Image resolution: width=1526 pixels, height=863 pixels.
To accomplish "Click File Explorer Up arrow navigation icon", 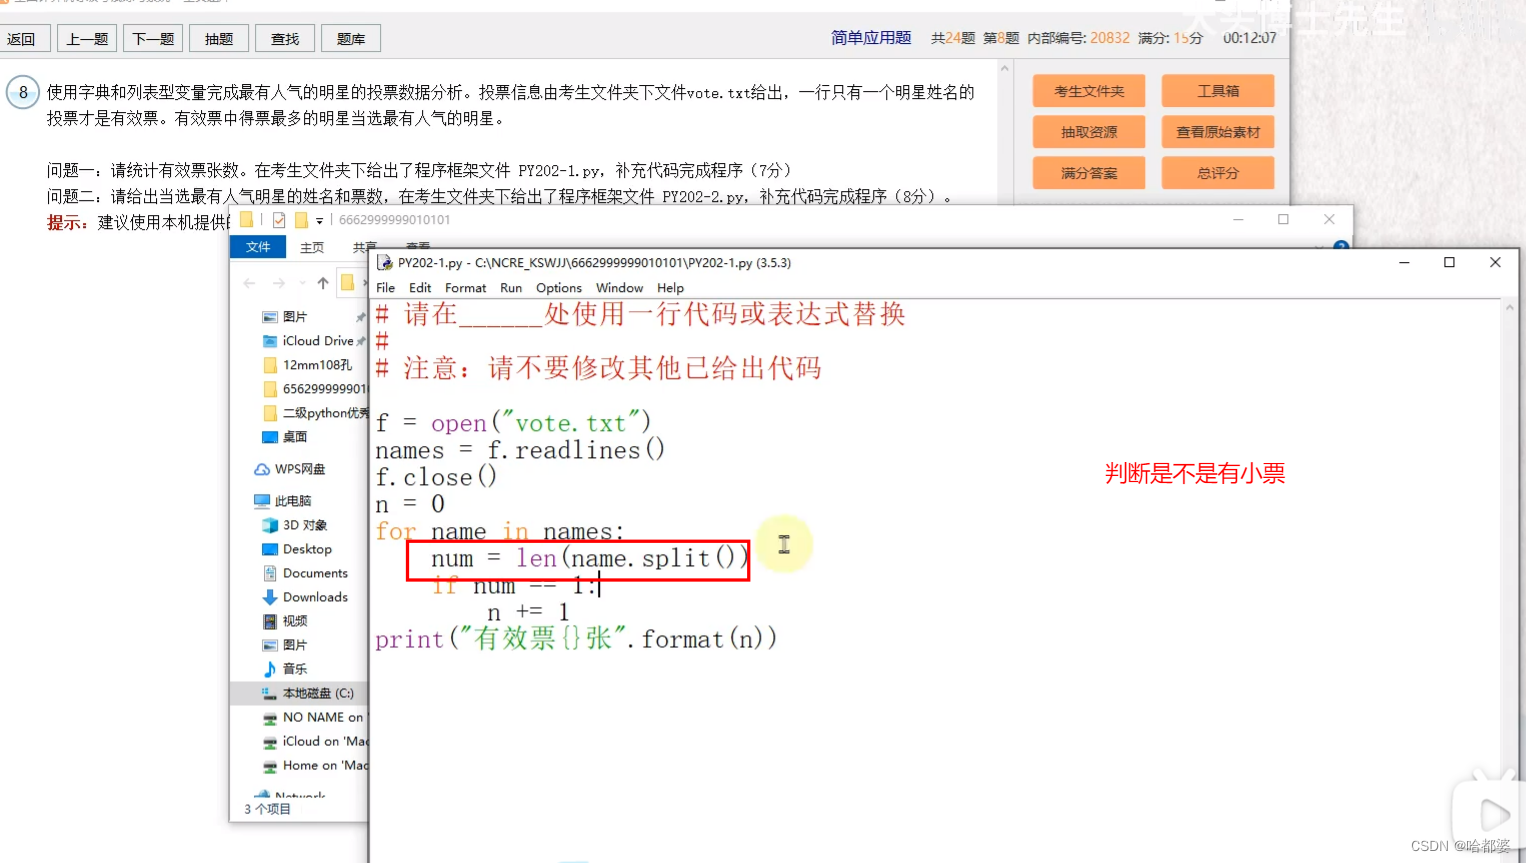I will point(323,283).
